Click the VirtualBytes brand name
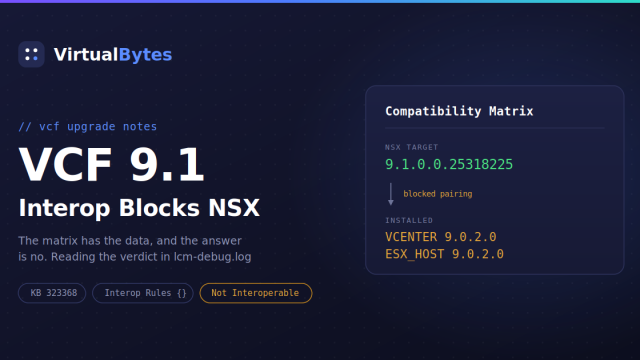 (x=113, y=55)
